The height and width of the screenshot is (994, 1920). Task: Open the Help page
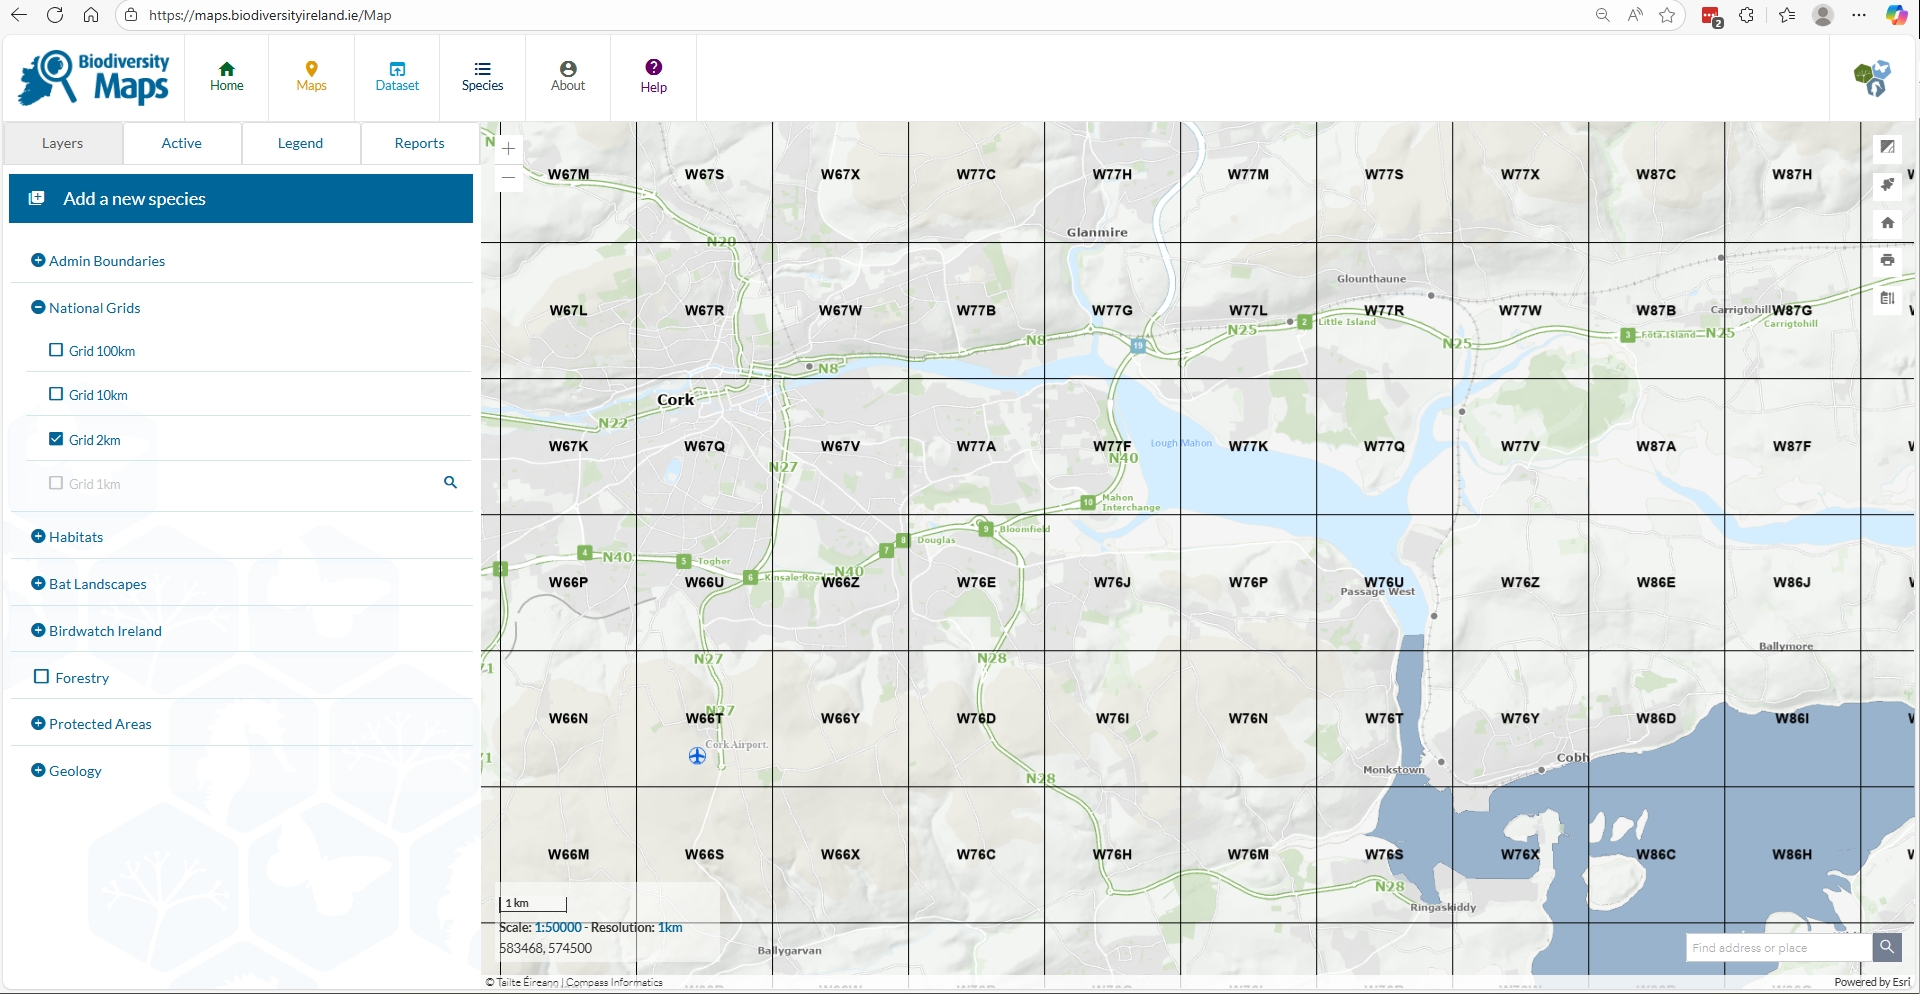tap(653, 76)
